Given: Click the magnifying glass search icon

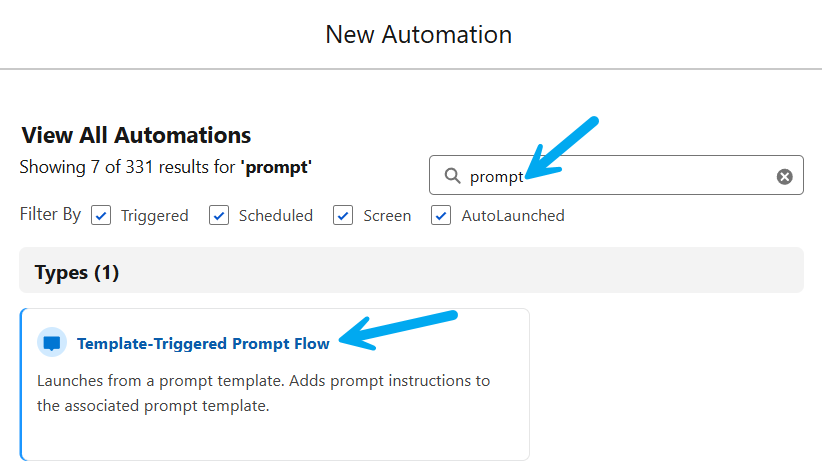Looking at the screenshot, I should tap(453, 176).
